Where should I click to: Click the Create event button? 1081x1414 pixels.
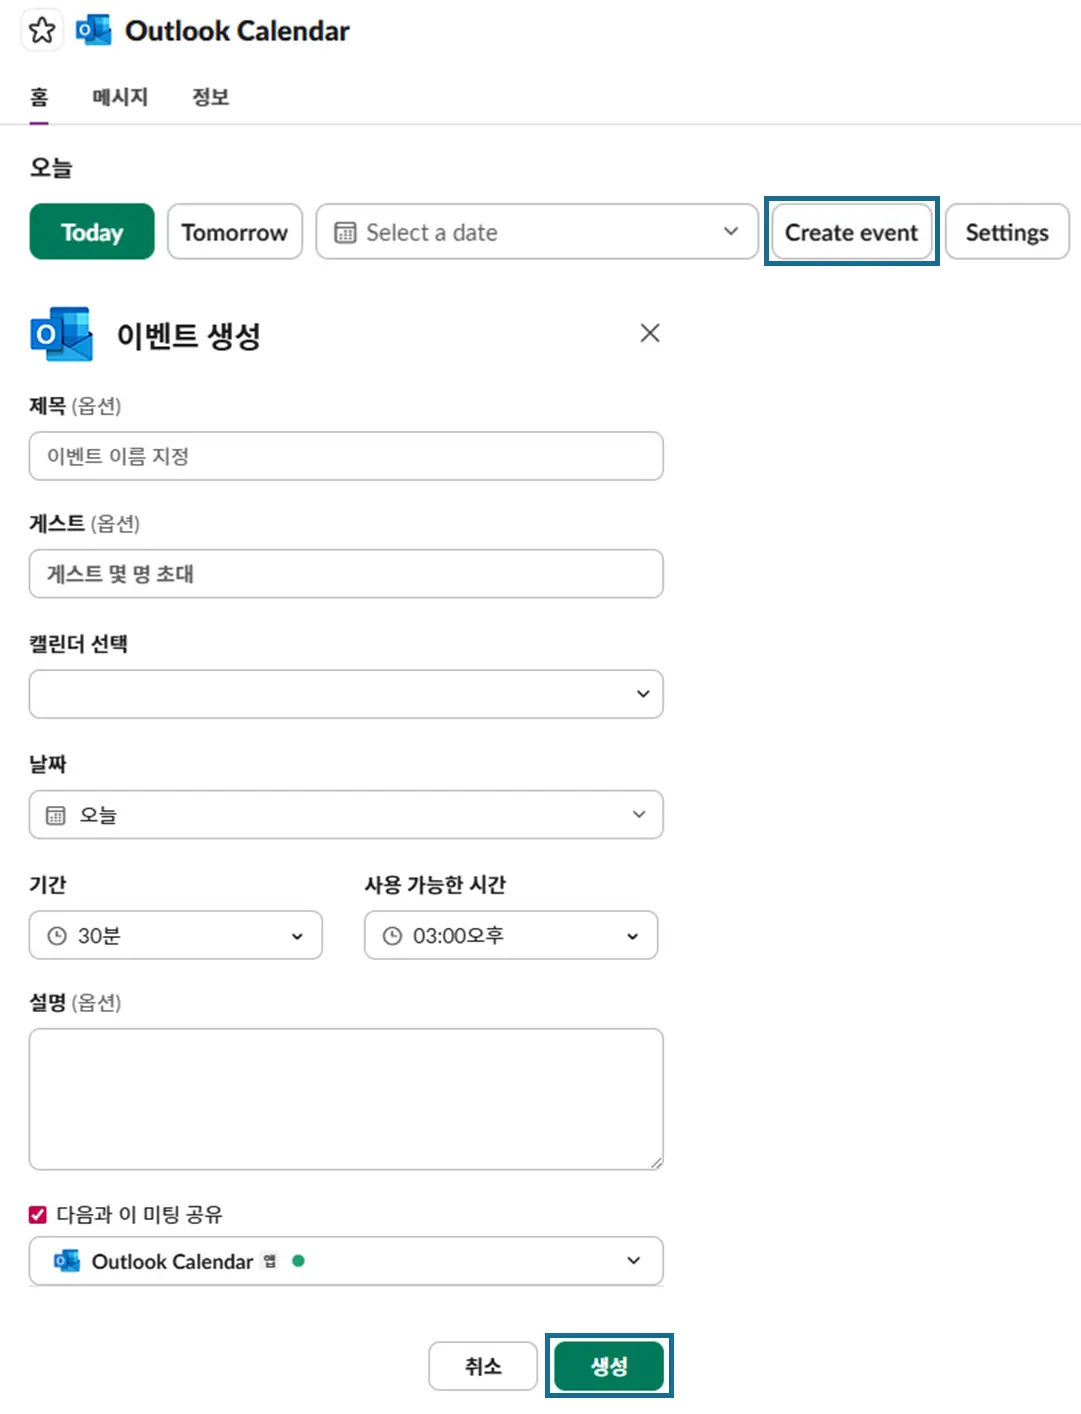pos(851,233)
